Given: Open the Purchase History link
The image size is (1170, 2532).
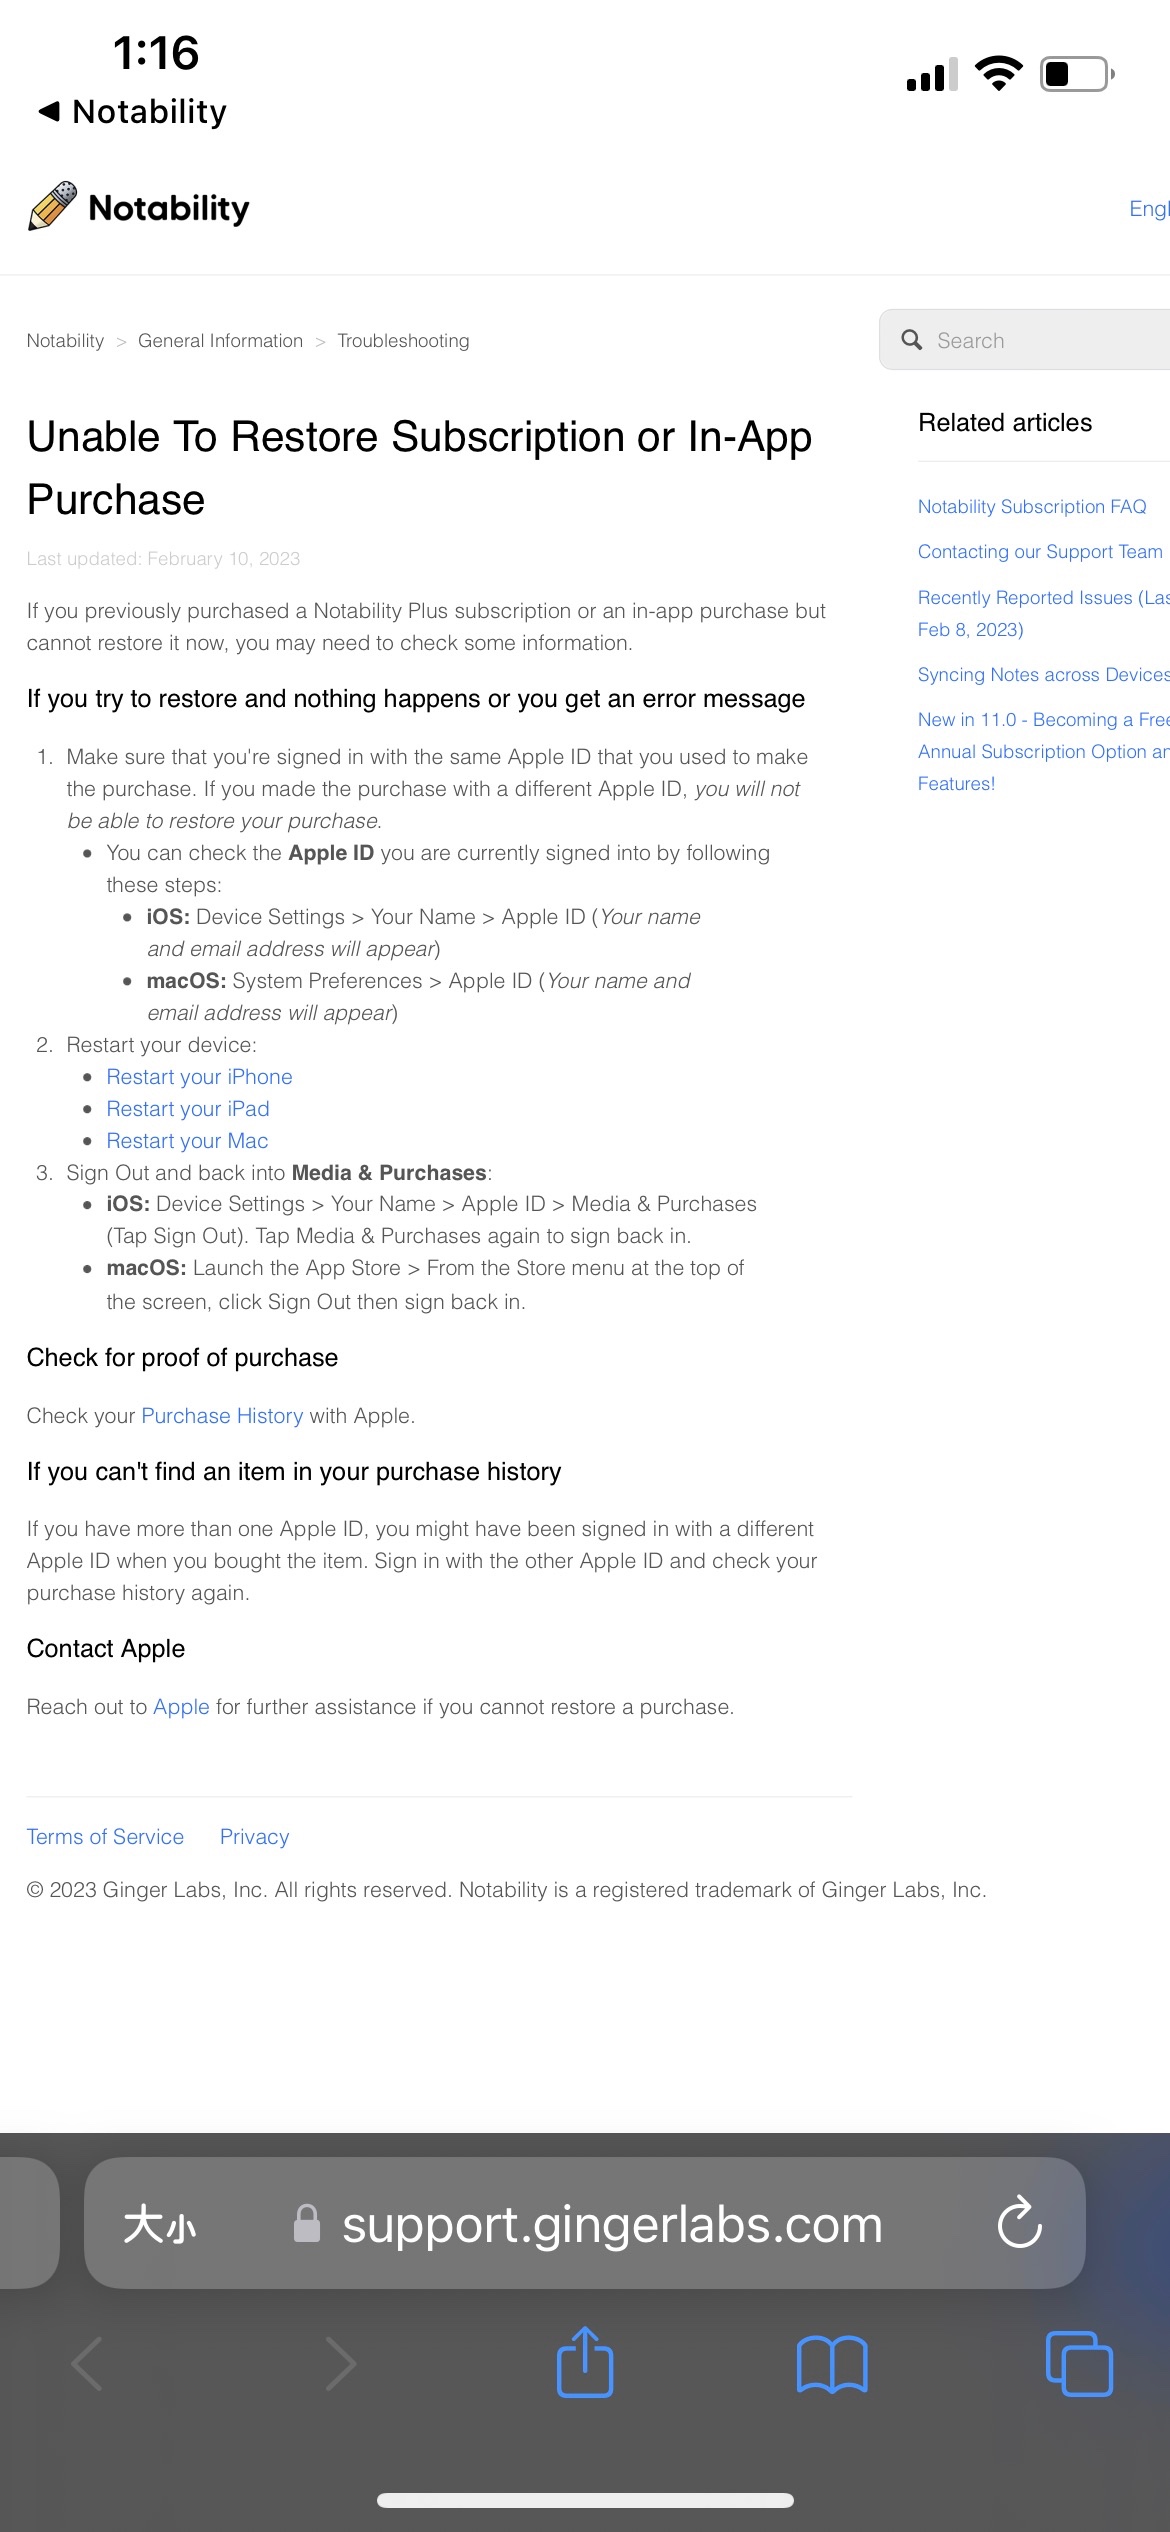Looking at the screenshot, I should (x=222, y=1416).
